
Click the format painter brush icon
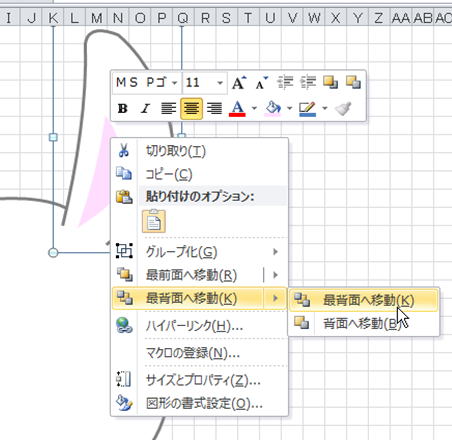point(343,108)
